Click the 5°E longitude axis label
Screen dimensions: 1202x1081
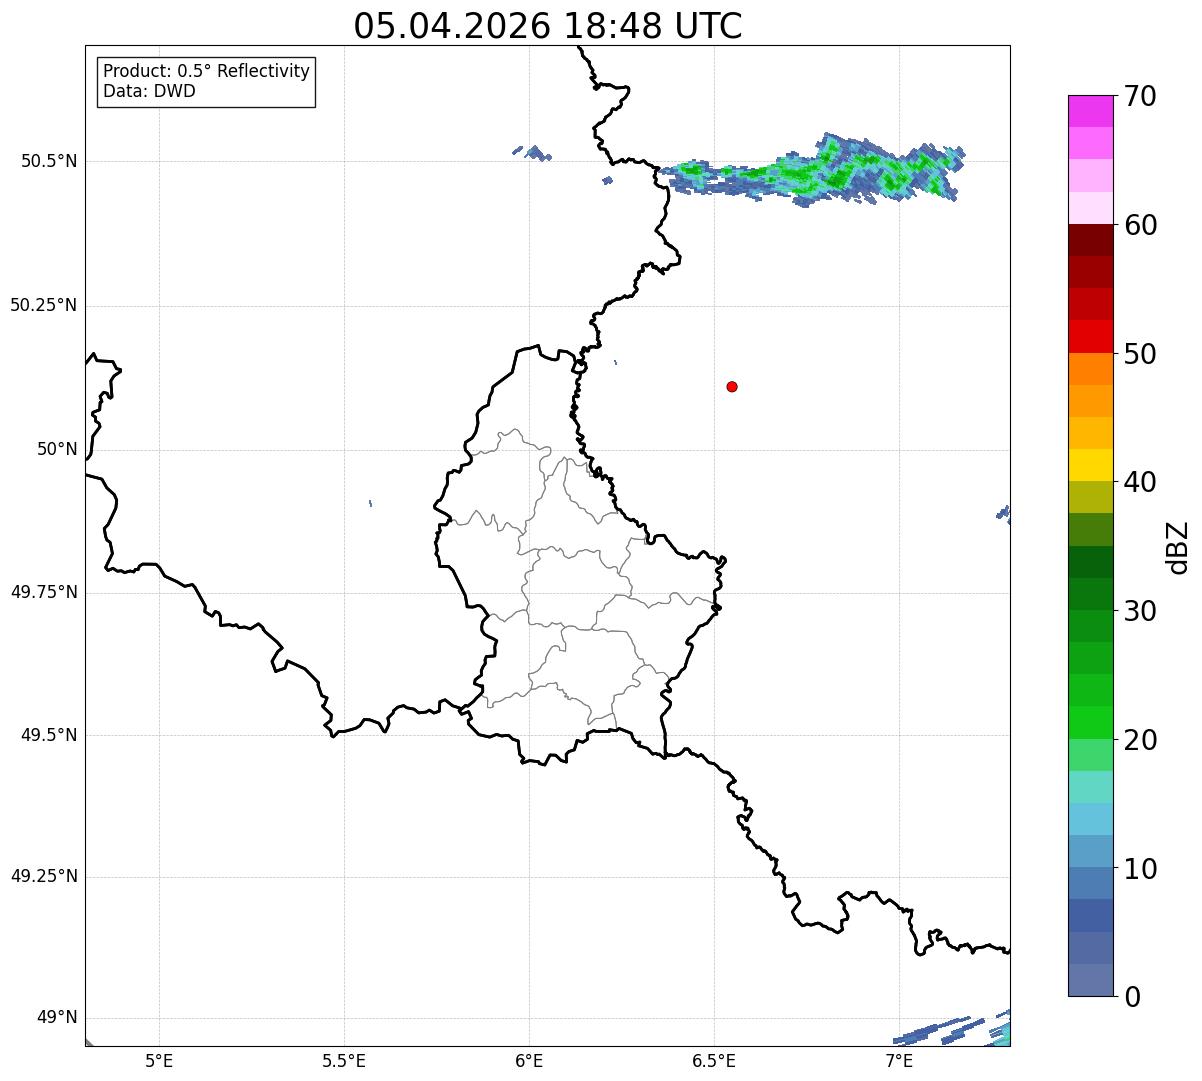(x=159, y=1061)
